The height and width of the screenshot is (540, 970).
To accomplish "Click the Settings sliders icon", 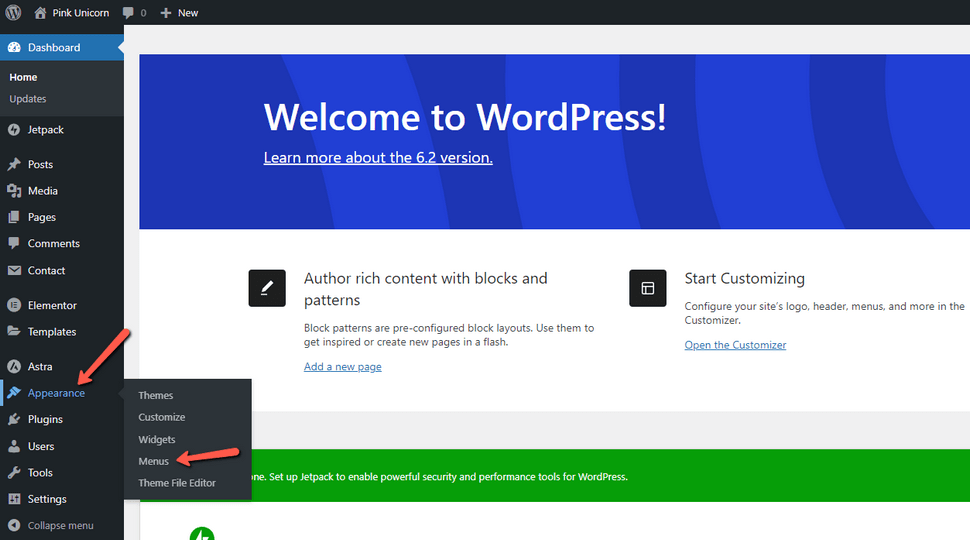I will (x=14, y=499).
